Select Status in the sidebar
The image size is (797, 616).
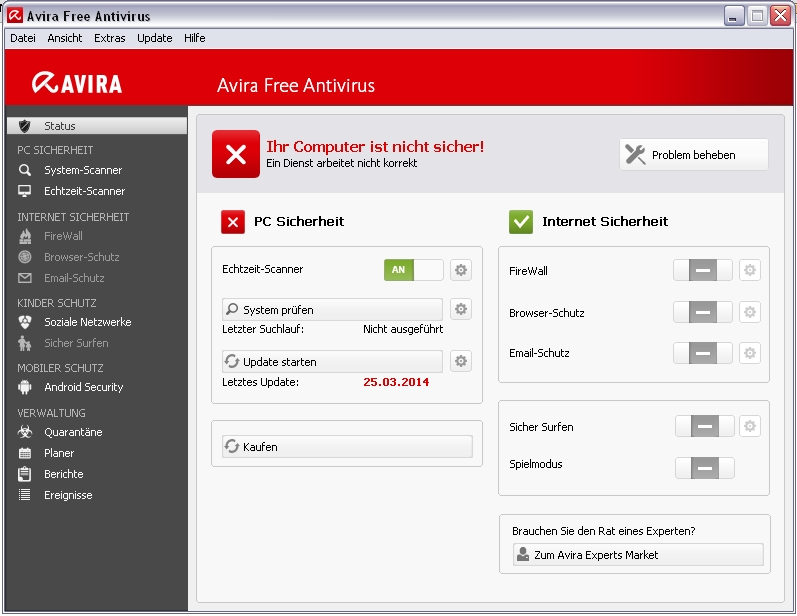(x=97, y=126)
